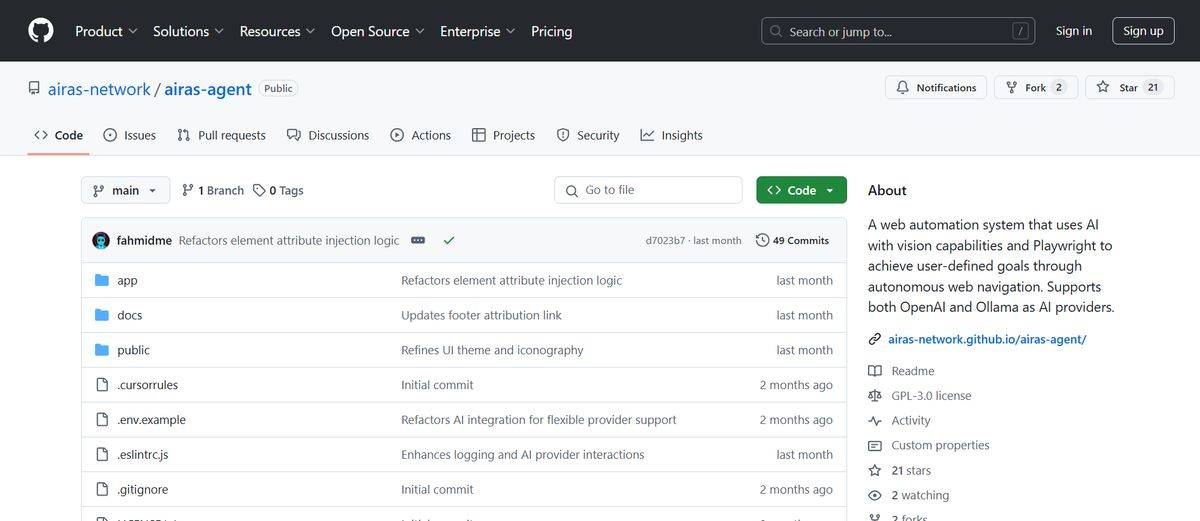Open 'Enhances logging and AI provider interactions' commit
The height and width of the screenshot is (521, 1200).
pyautogui.click(x=522, y=454)
